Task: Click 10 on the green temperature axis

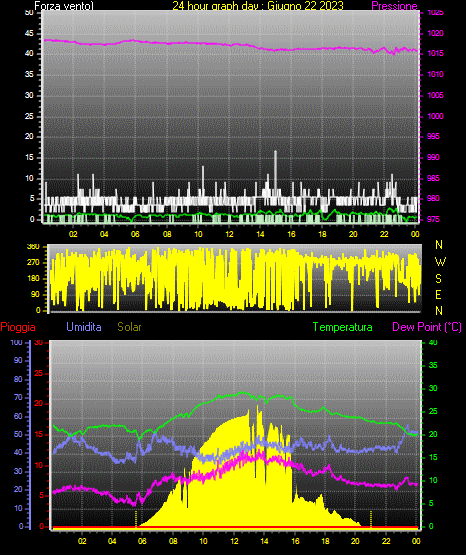Action: [433, 480]
